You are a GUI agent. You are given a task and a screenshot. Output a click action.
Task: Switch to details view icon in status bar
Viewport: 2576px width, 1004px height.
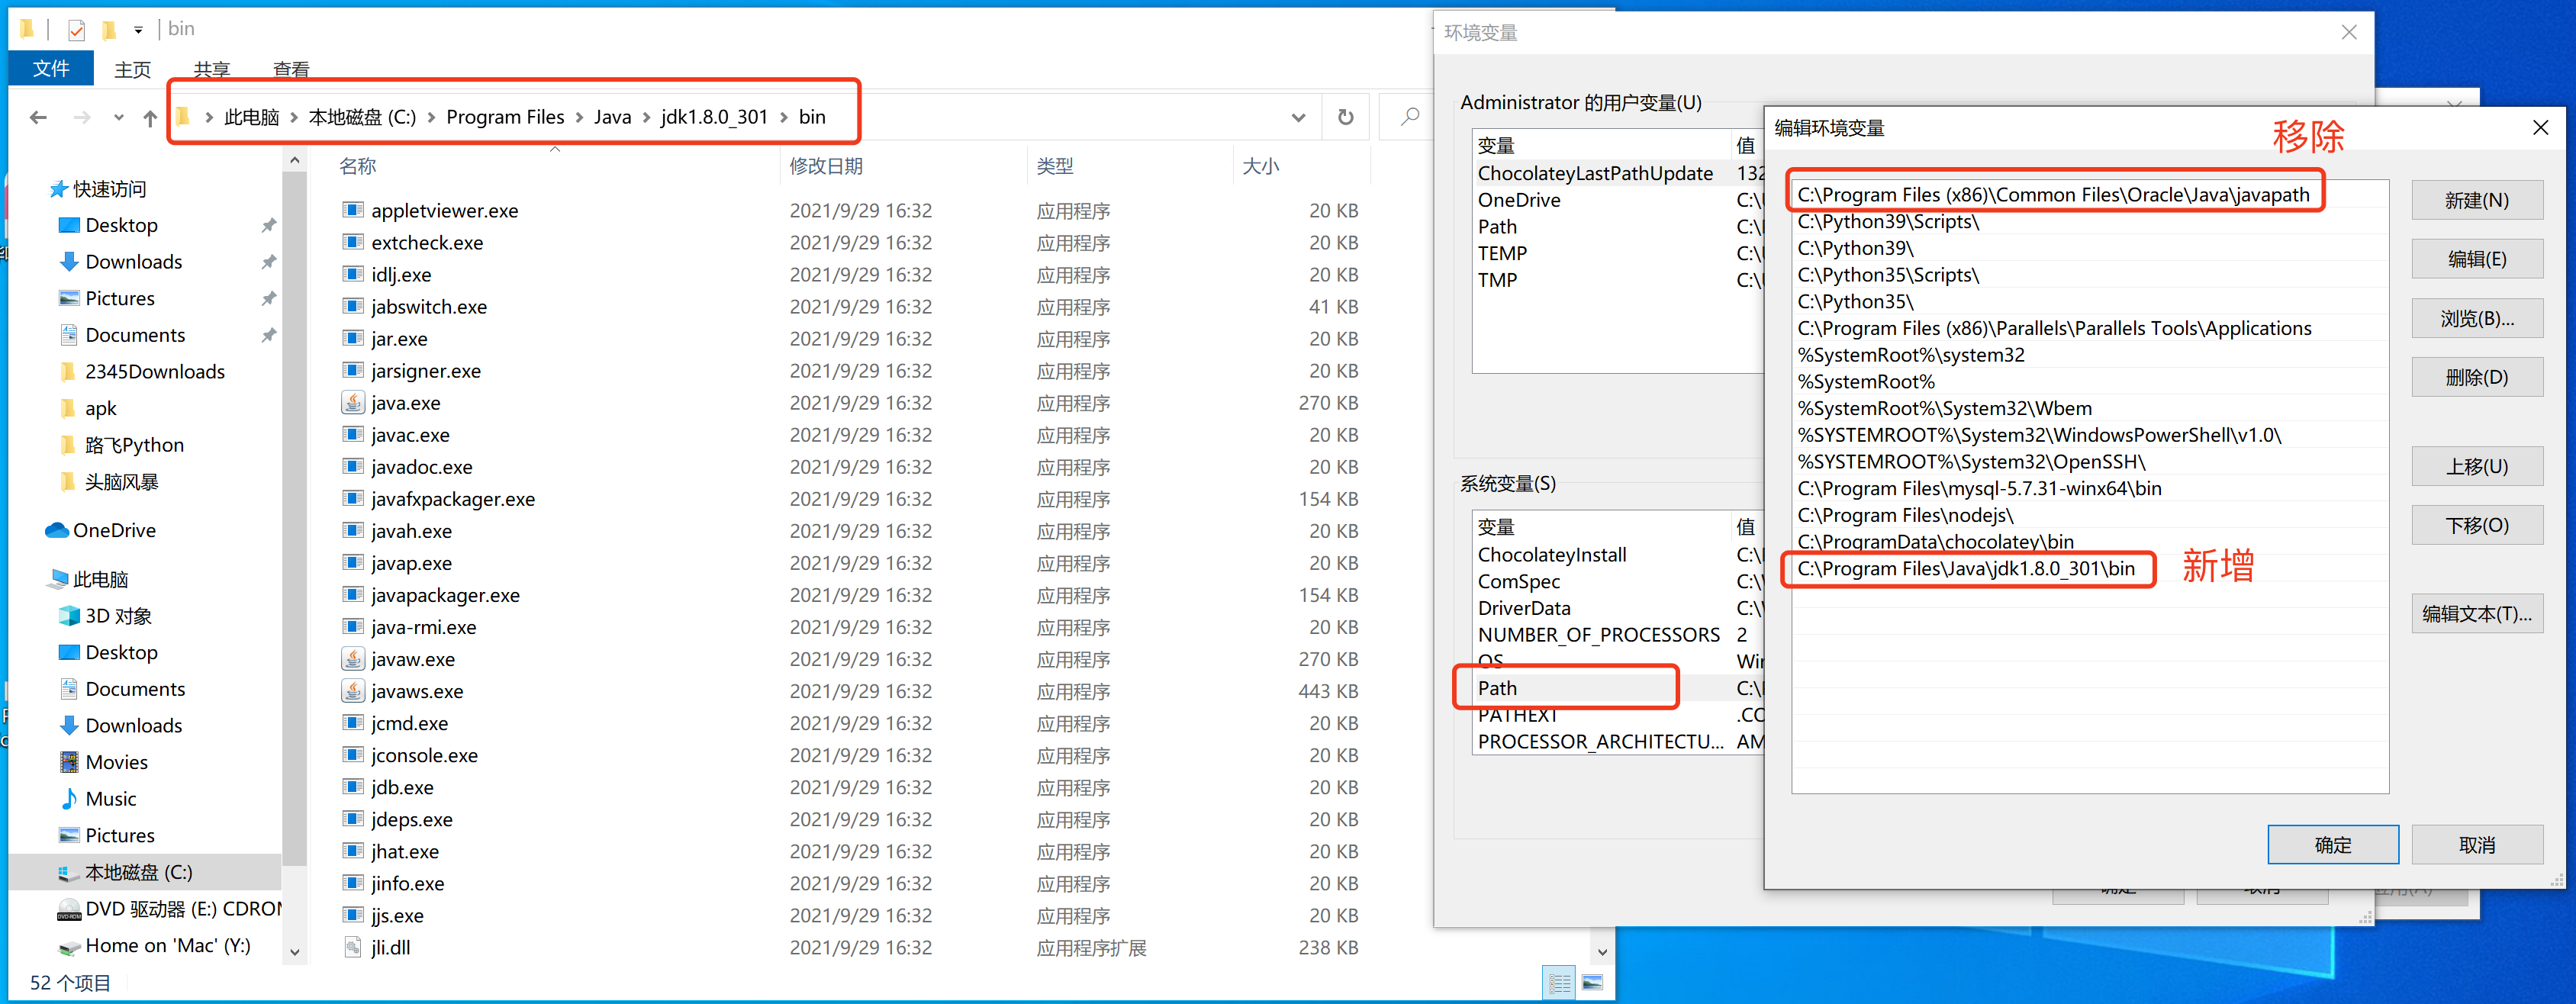pos(1559,983)
